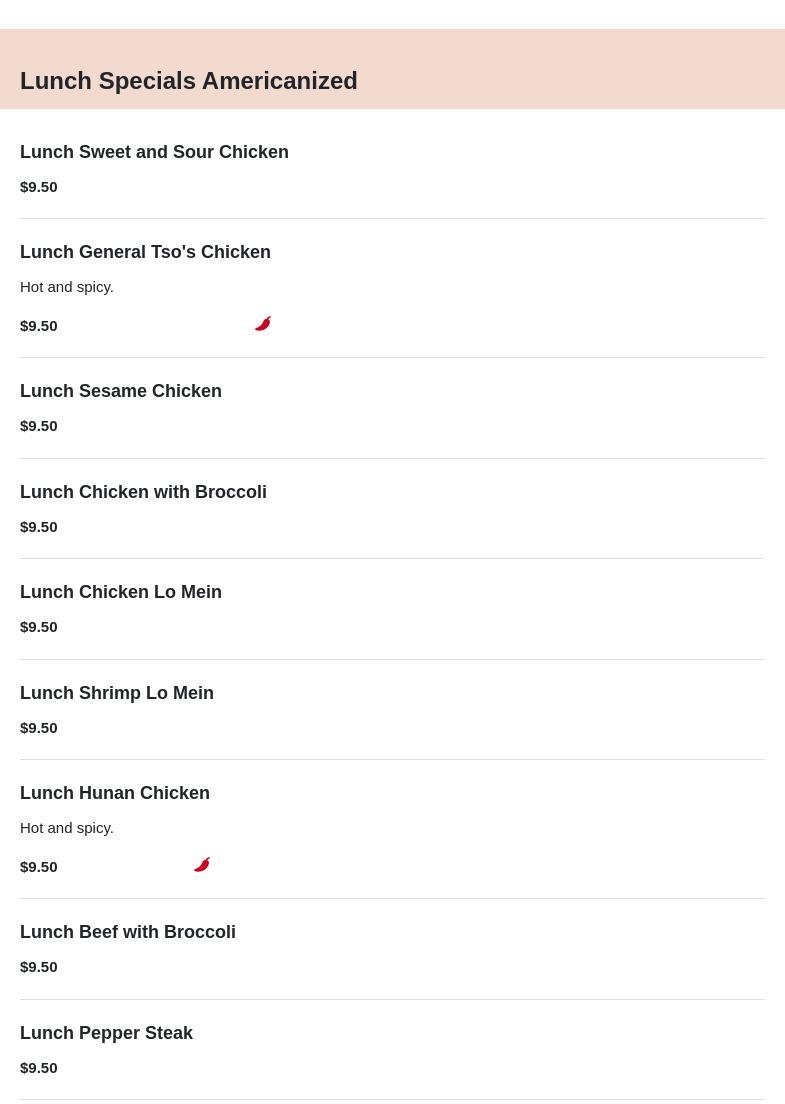
Task: Select the Lunch Chicken Lo Mein item
Action: (121, 592)
